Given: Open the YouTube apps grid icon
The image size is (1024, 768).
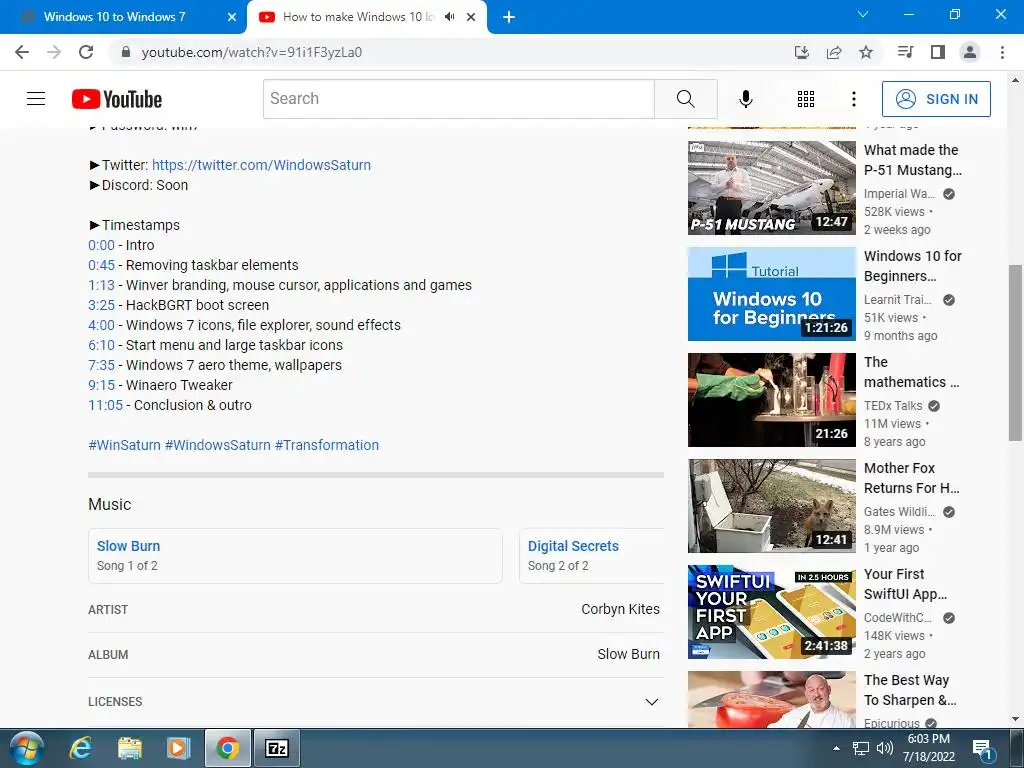Looking at the screenshot, I should 806,99.
